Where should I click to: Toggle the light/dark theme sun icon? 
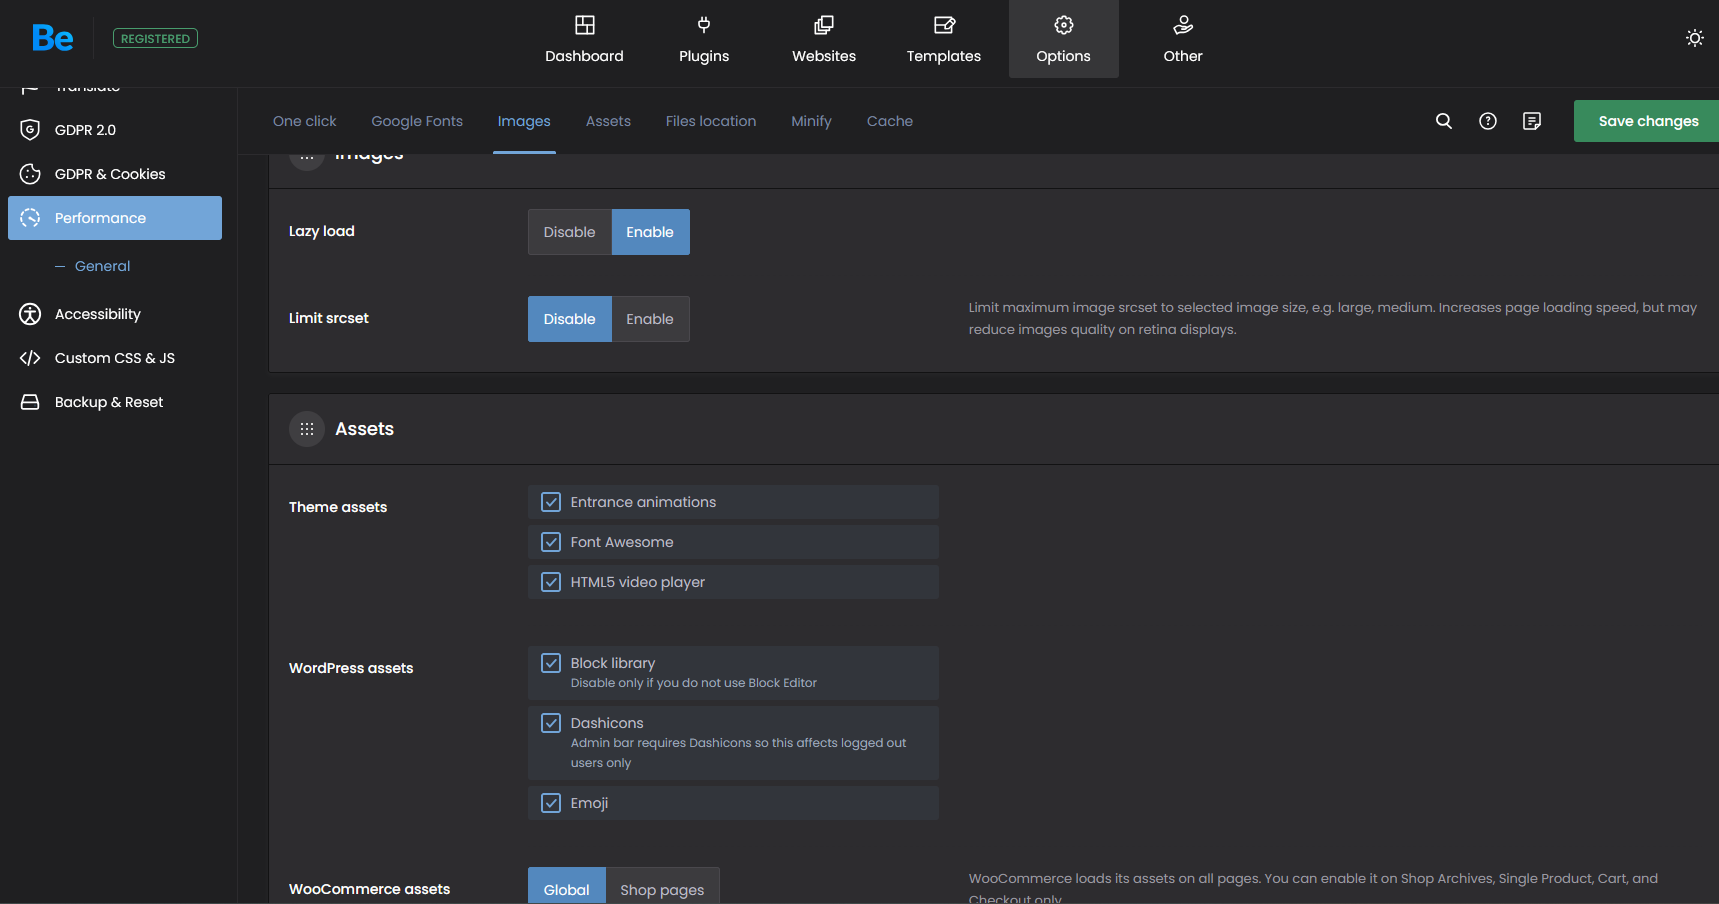(1694, 38)
